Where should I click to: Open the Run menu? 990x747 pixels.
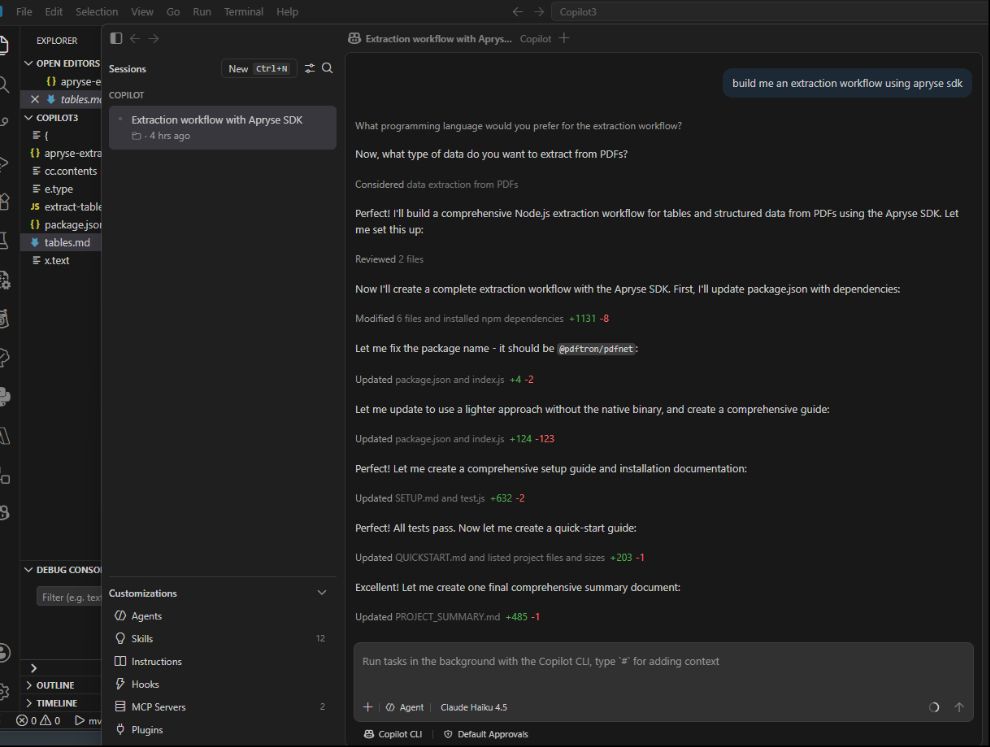click(202, 11)
